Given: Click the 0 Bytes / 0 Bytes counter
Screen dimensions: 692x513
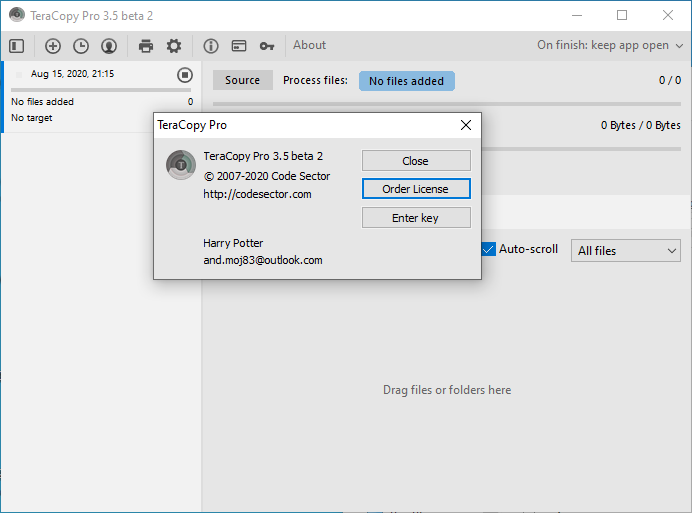Looking at the screenshot, I should (641, 125).
